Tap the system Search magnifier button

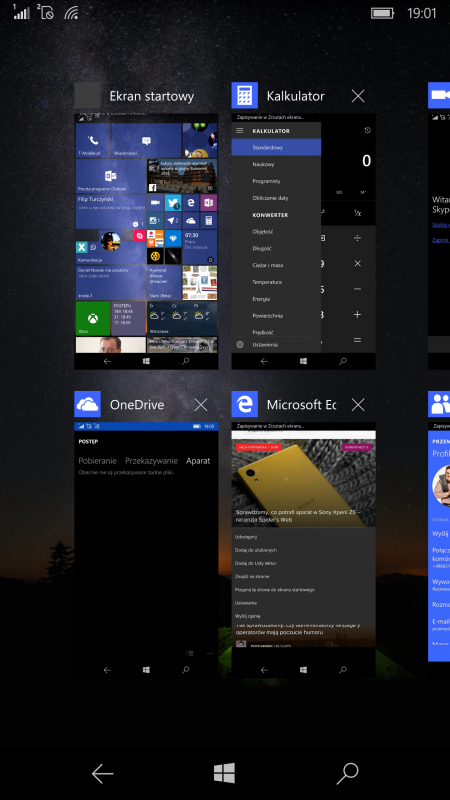pyautogui.click(x=347, y=774)
